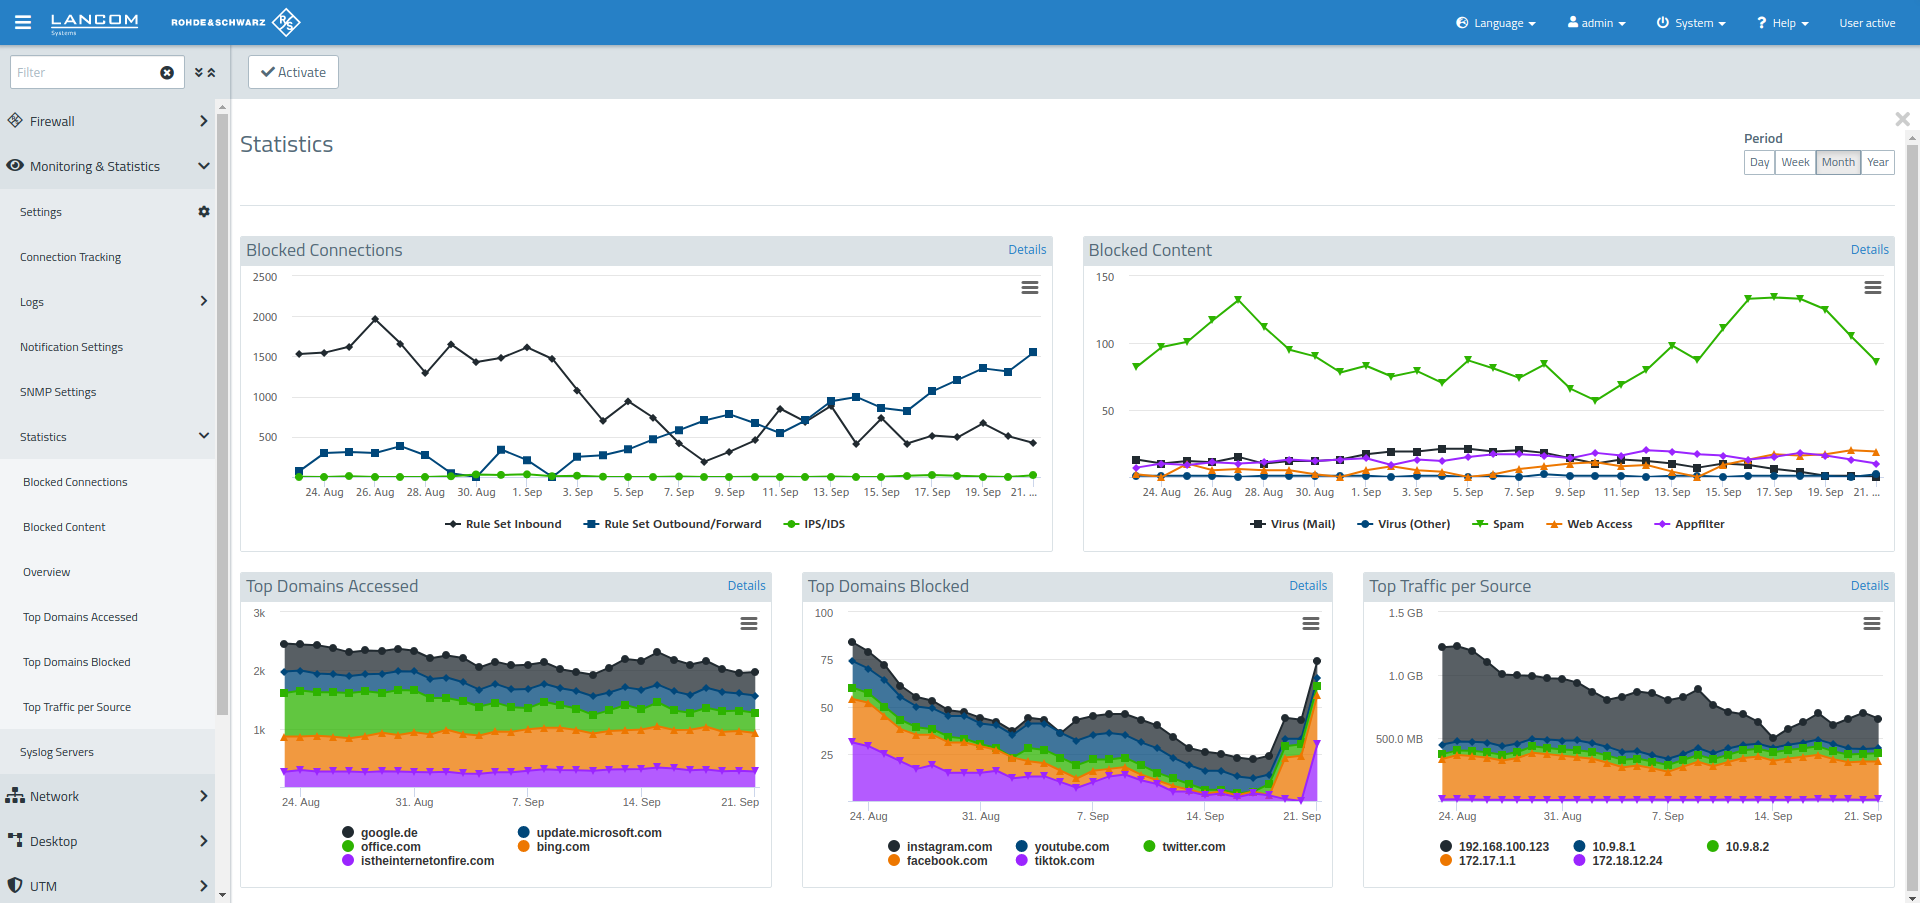Viewport: 1920px width, 903px height.
Task: Click the Firewall shield icon
Action: coord(15,120)
